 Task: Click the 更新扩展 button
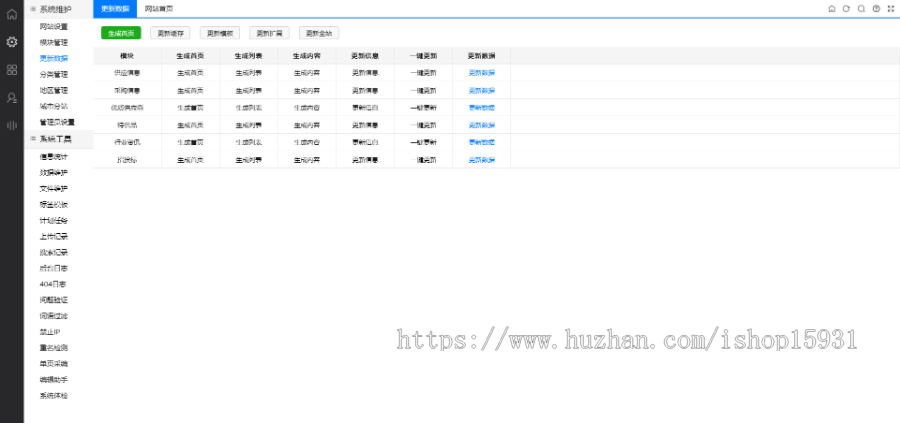[269, 33]
